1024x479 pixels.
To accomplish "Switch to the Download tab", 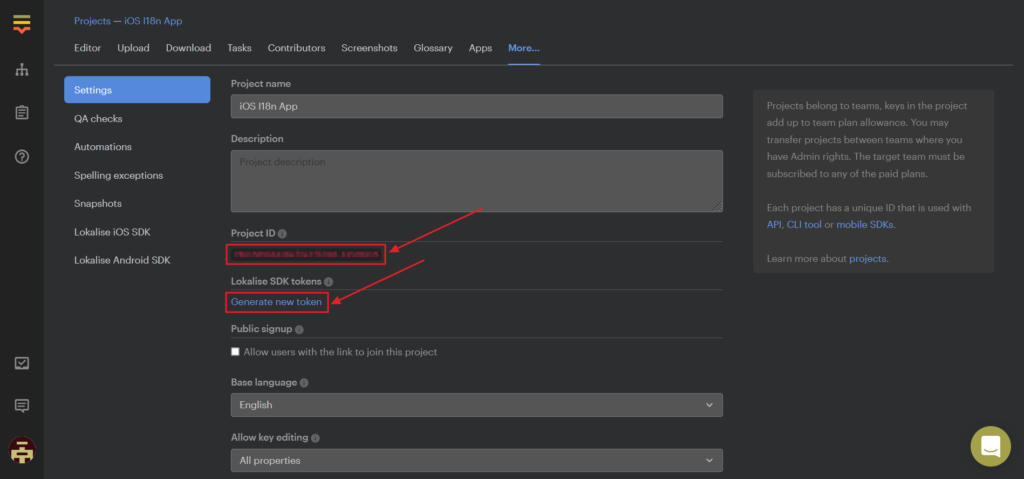I will pyautogui.click(x=188, y=48).
